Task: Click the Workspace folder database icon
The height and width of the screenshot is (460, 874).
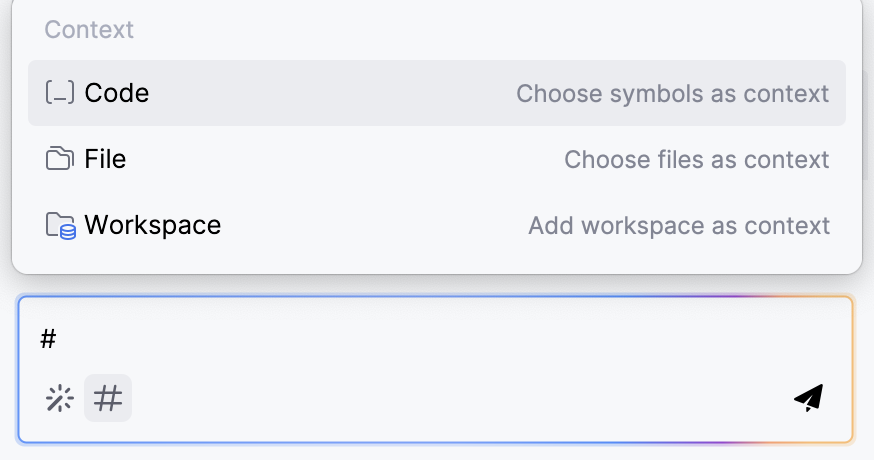Action: 60,225
